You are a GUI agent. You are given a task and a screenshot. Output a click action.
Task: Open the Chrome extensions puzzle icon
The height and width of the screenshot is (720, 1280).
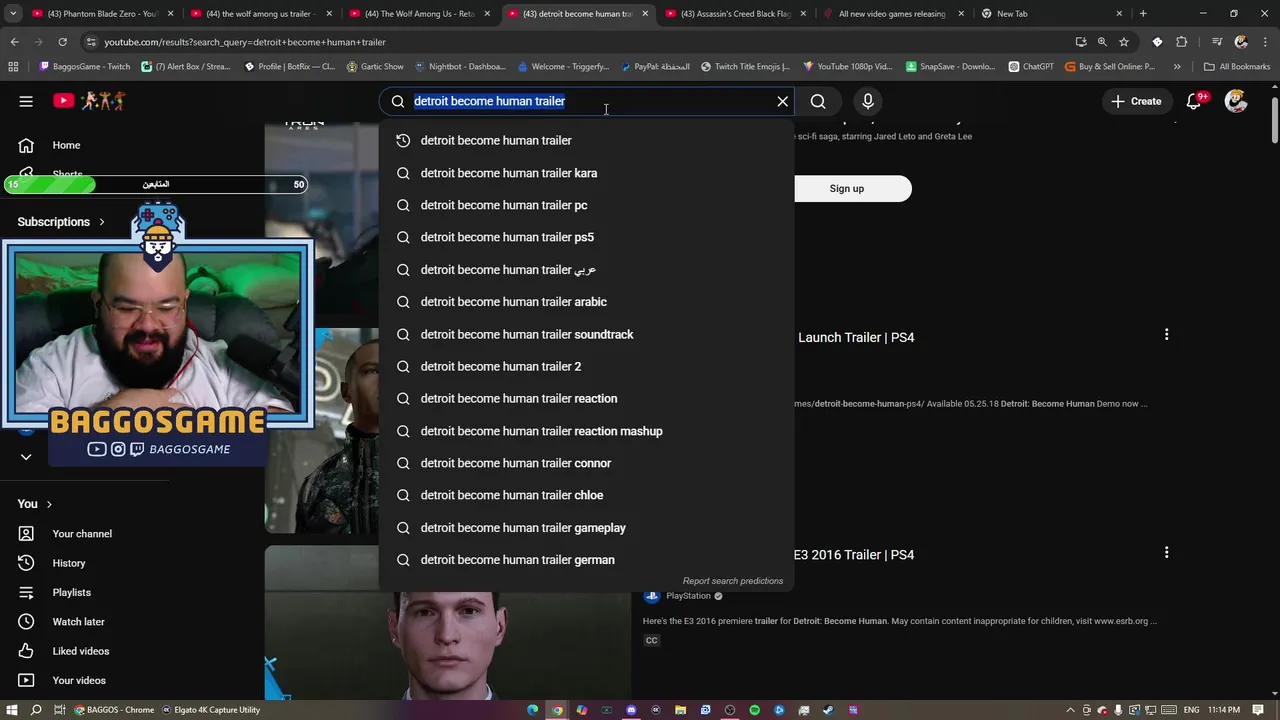click(x=1181, y=42)
